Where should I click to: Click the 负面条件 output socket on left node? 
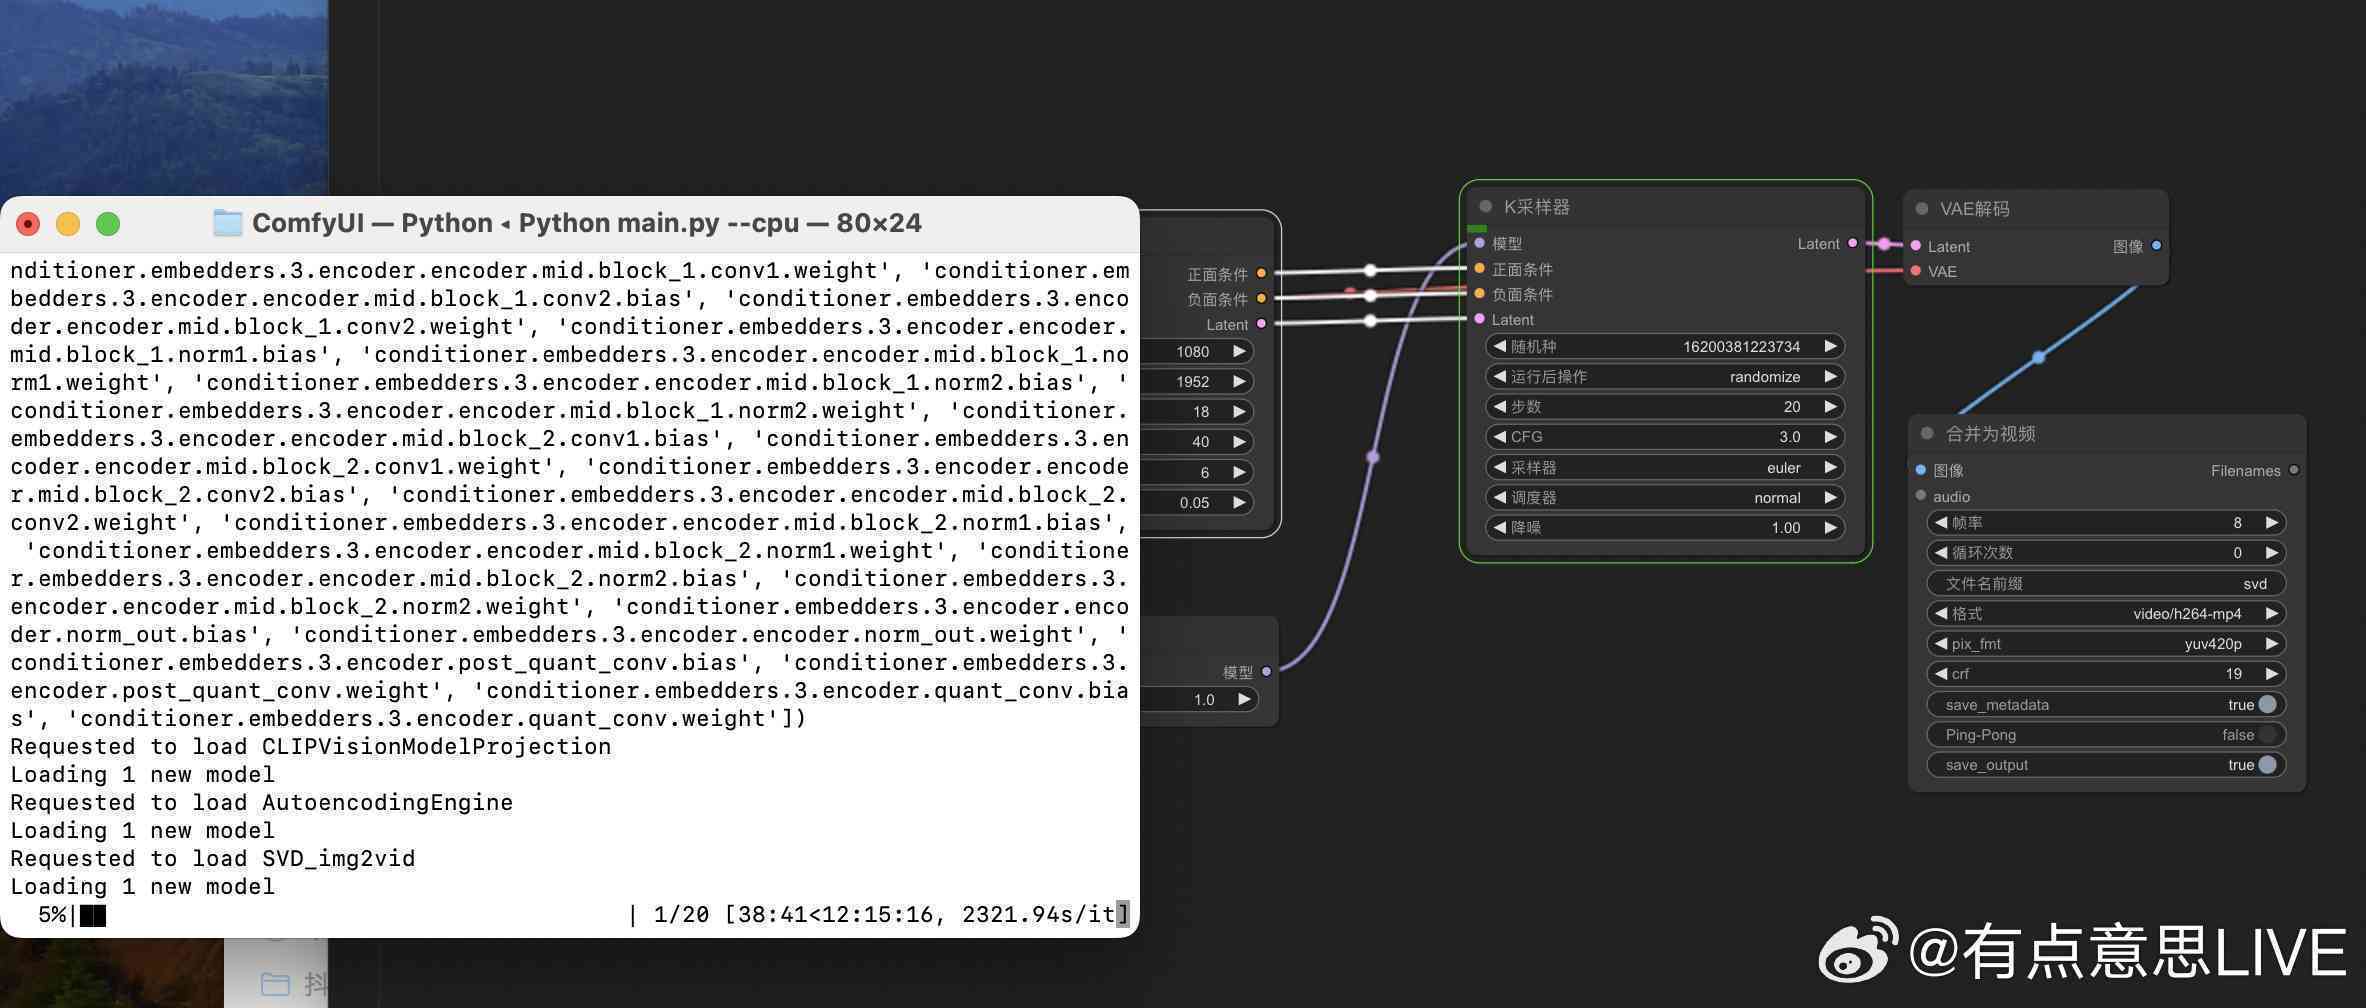coord(1261,298)
